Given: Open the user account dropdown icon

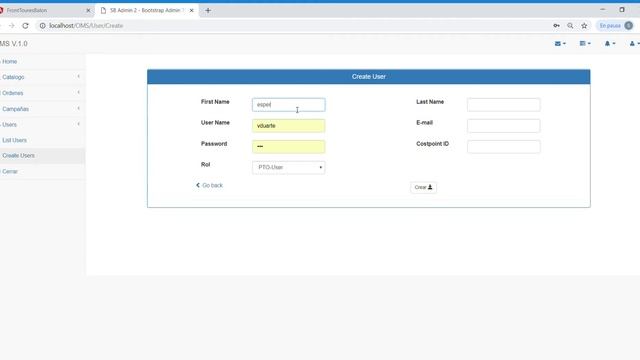Looking at the screenshot, I should [x=634, y=43].
